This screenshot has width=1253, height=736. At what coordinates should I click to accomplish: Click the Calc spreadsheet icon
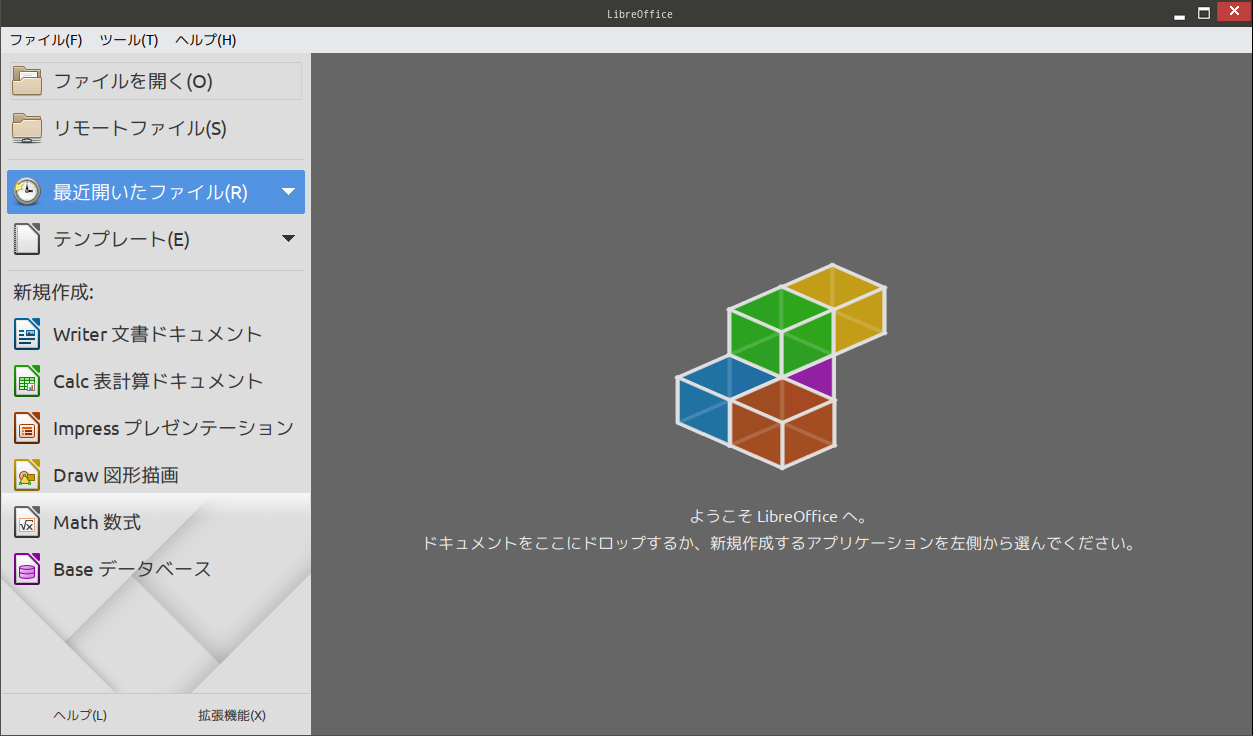click(27, 381)
